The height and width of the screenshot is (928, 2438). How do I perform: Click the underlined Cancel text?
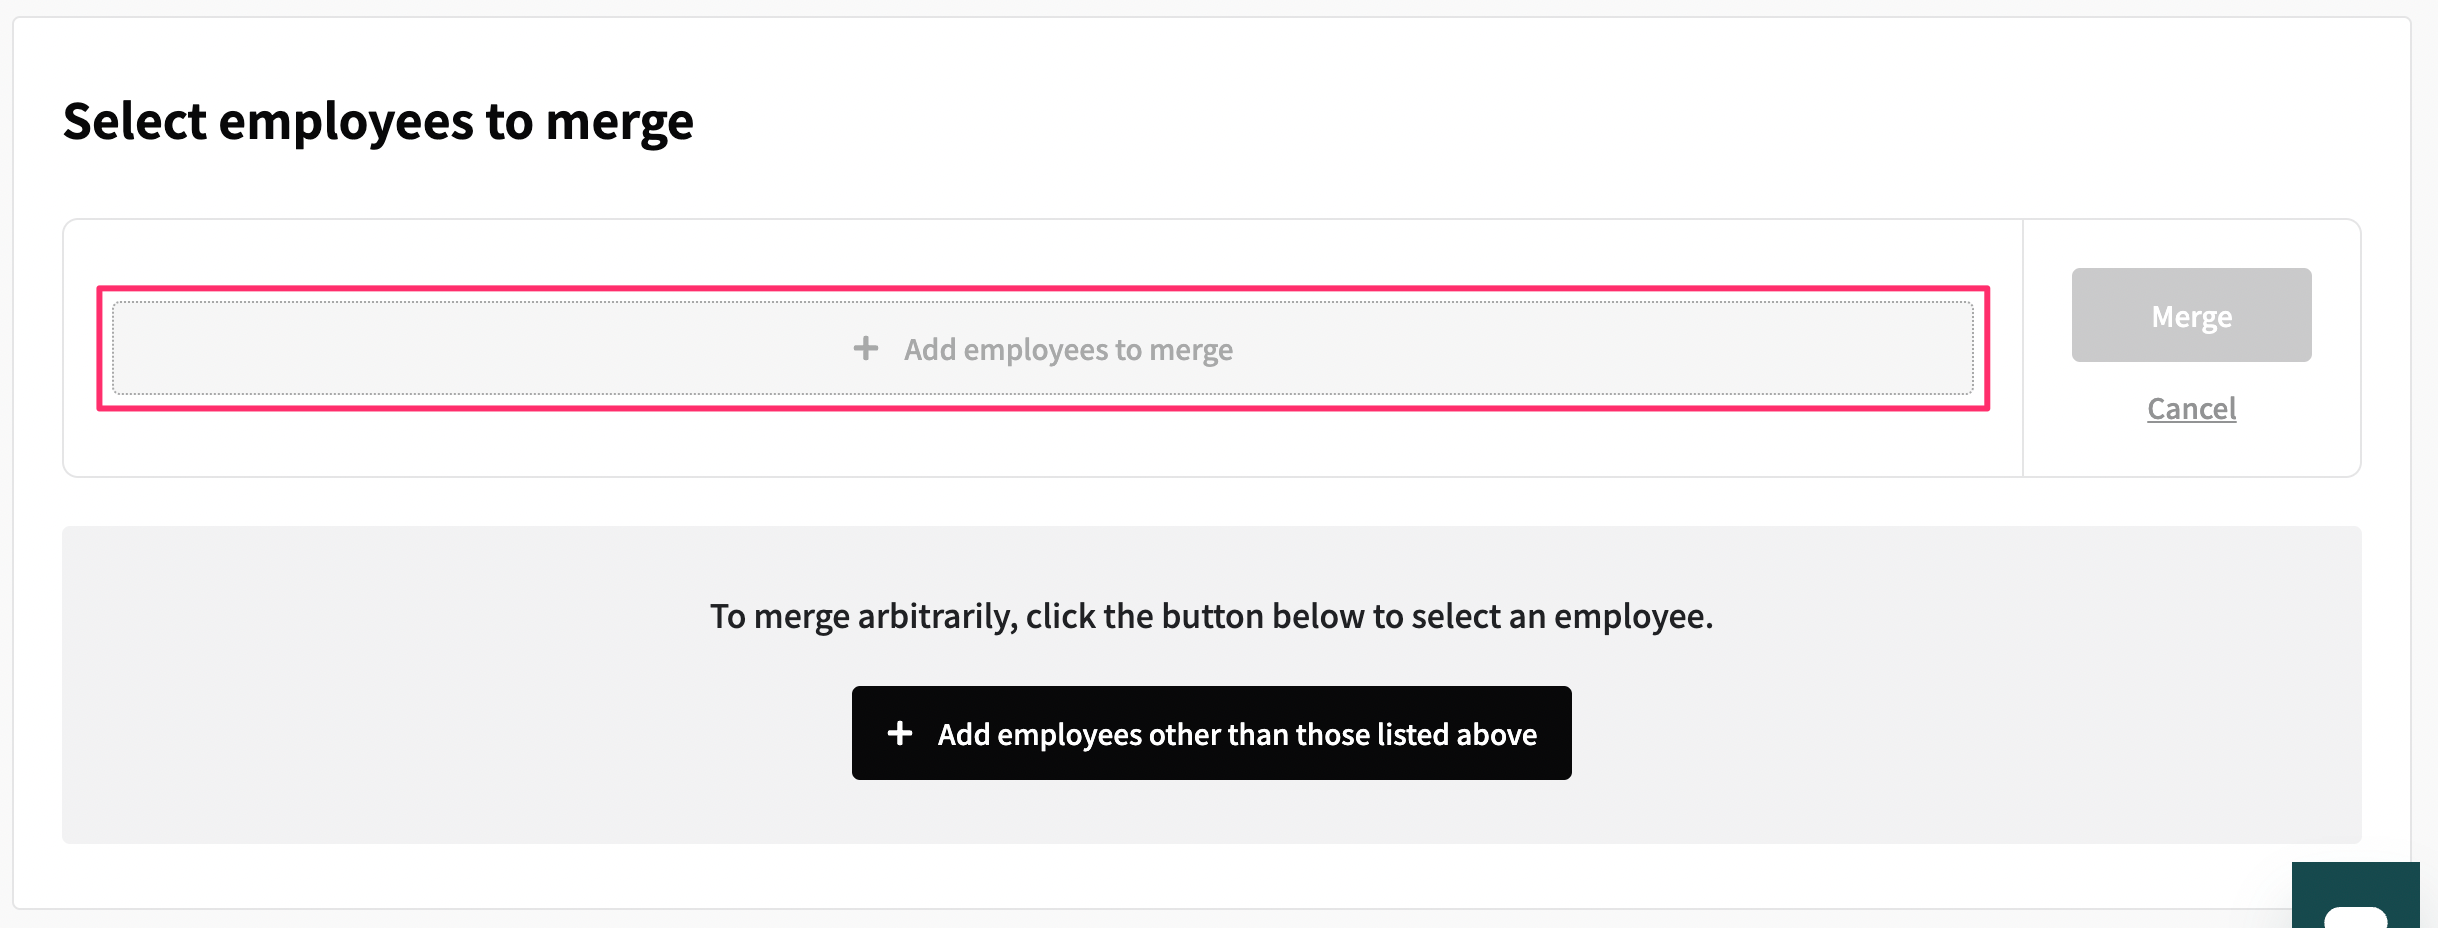pyautogui.click(x=2191, y=408)
